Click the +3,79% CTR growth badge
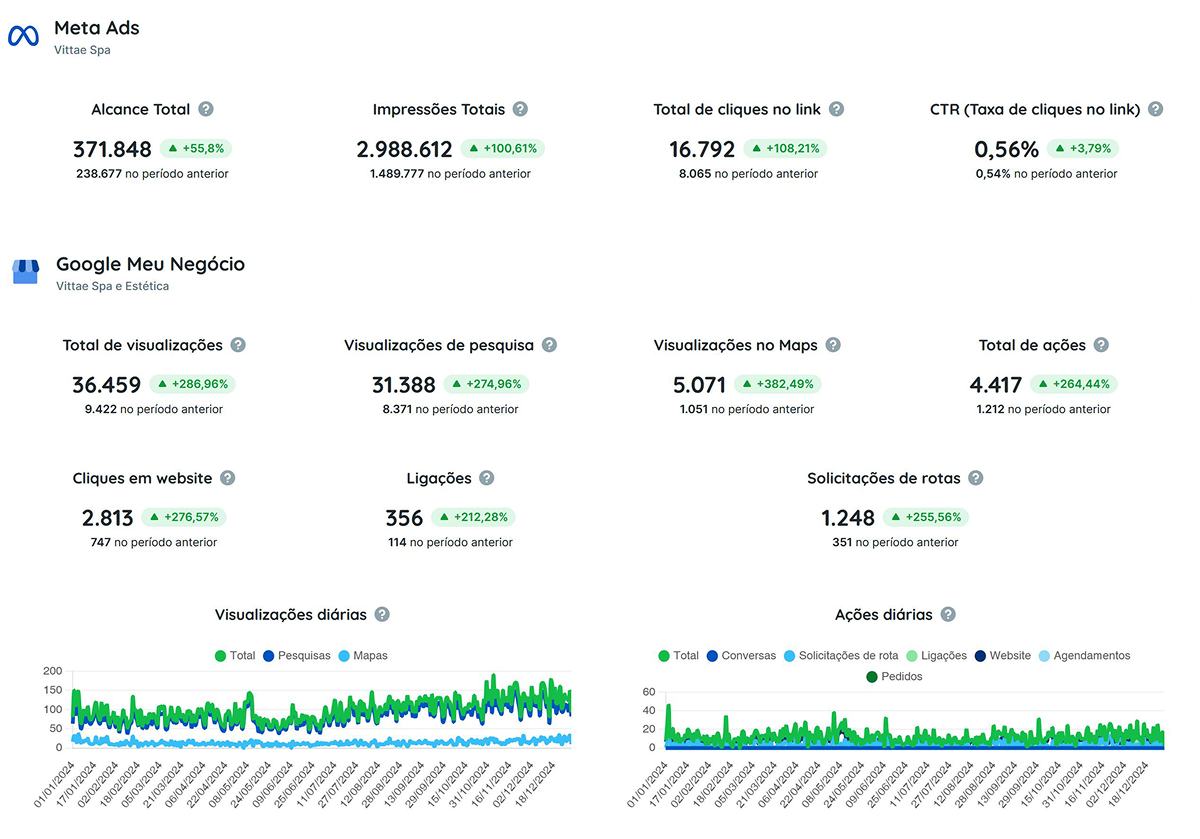This screenshot has width=1200, height=839. click(x=1083, y=148)
